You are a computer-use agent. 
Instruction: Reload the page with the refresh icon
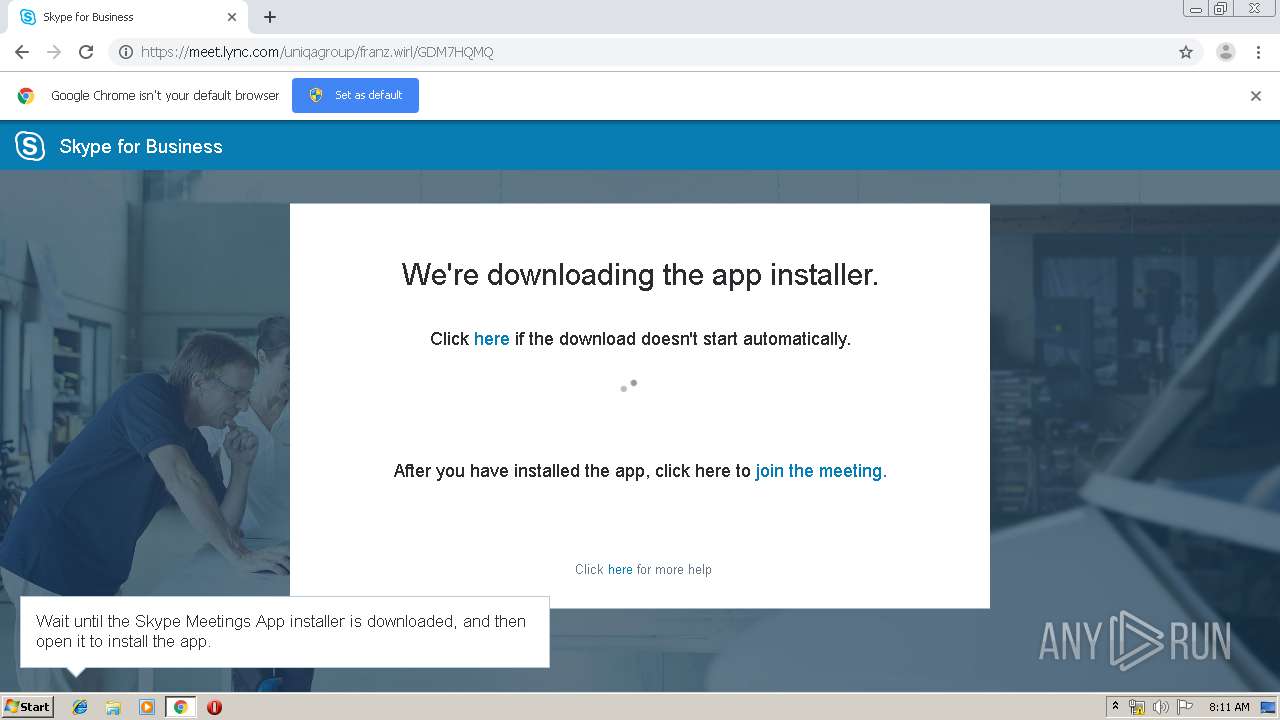[86, 52]
